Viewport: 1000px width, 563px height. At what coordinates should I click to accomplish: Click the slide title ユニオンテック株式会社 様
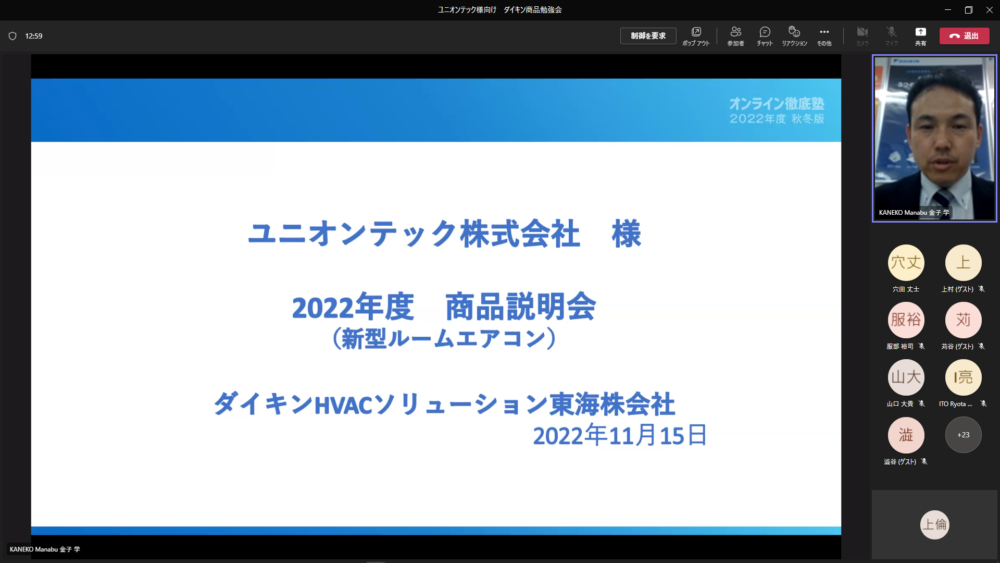pos(445,234)
